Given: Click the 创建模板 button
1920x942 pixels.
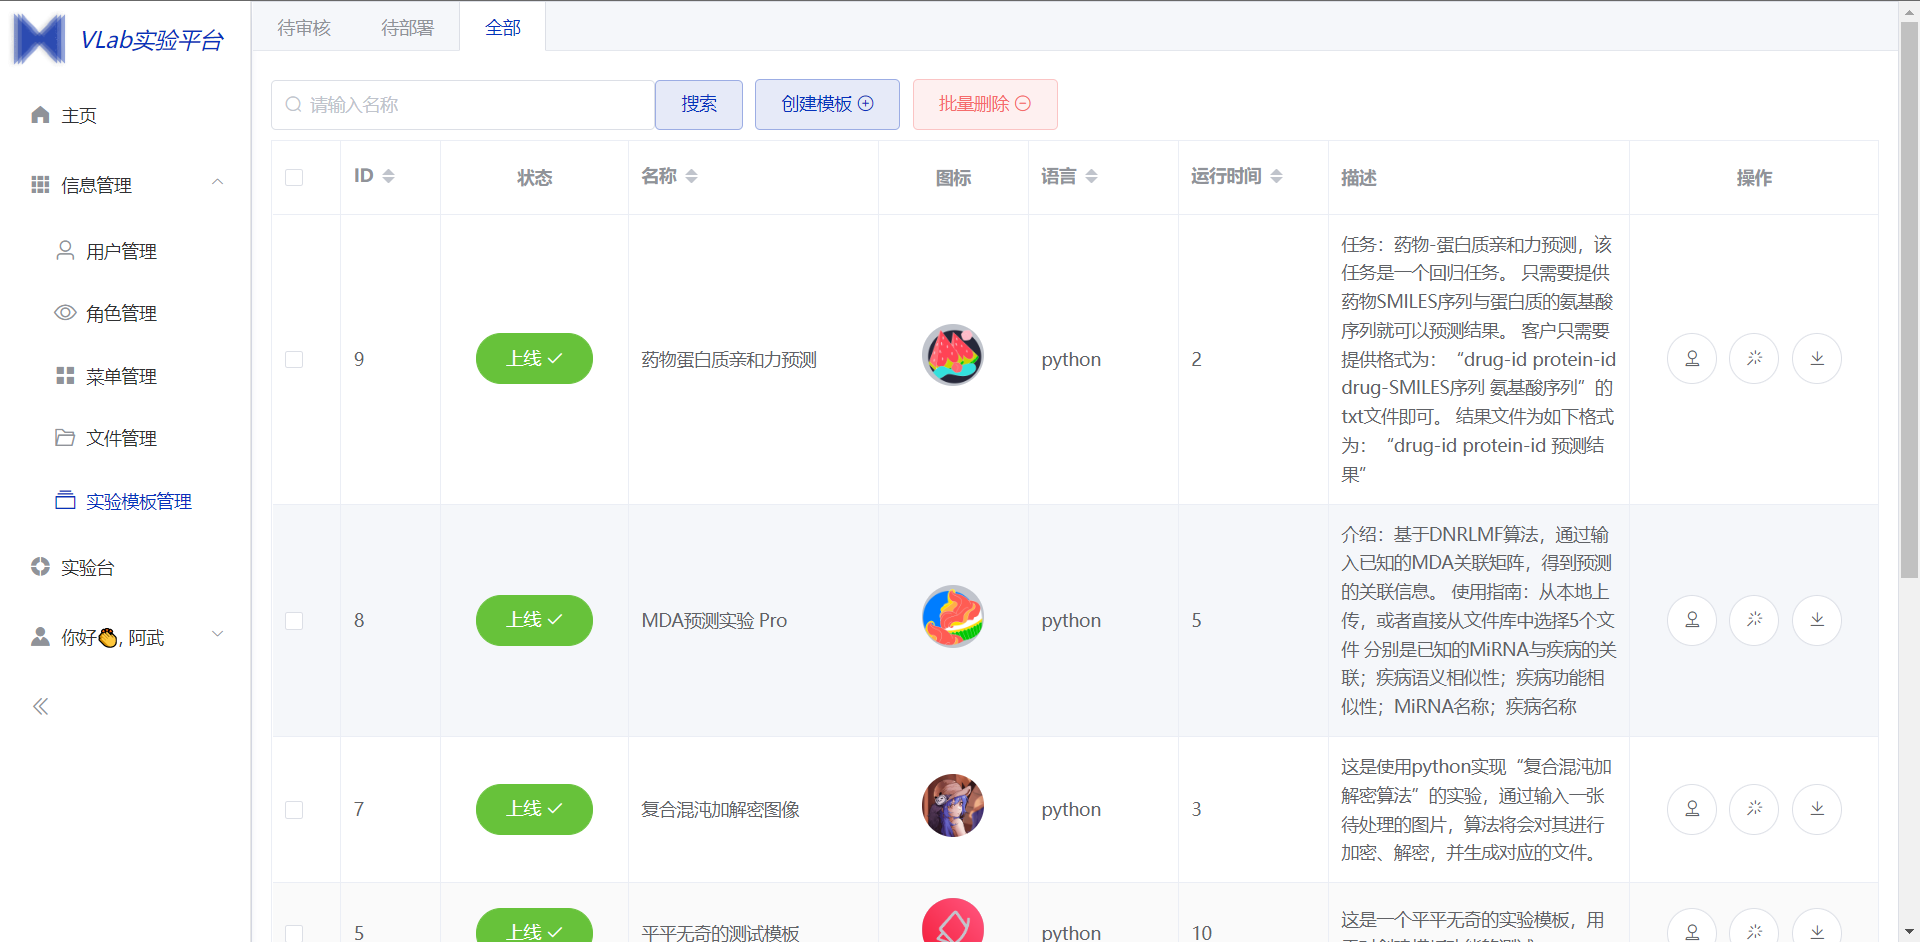Looking at the screenshot, I should pyautogui.click(x=827, y=104).
